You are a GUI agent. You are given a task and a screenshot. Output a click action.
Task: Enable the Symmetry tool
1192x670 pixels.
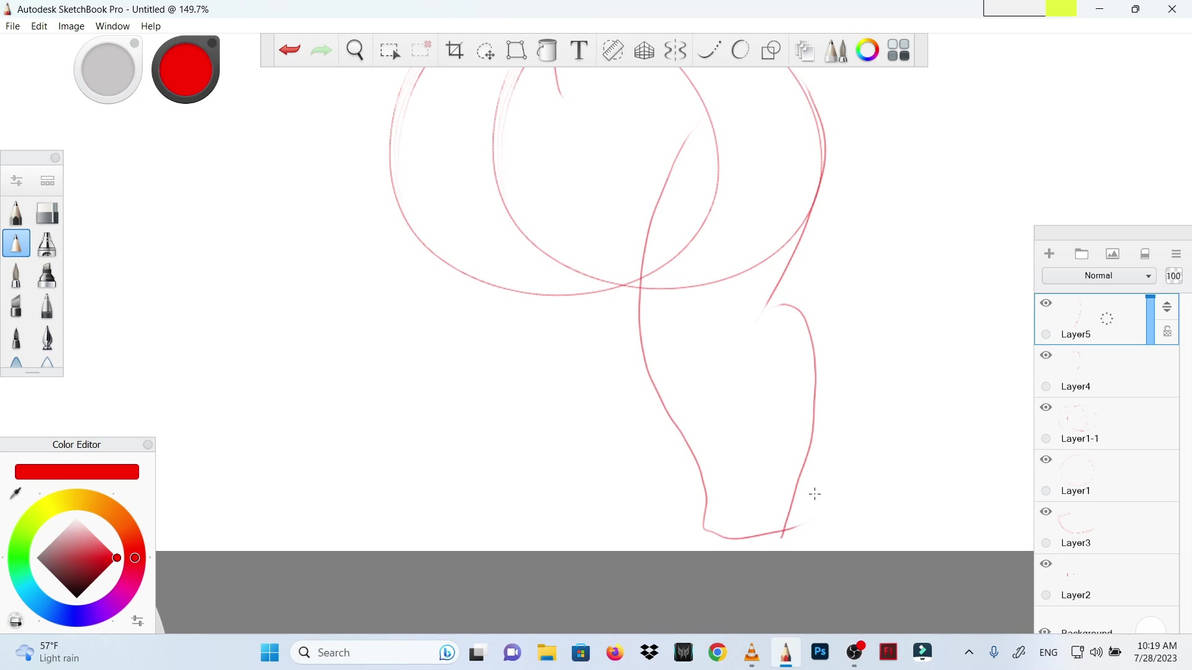[x=675, y=50]
